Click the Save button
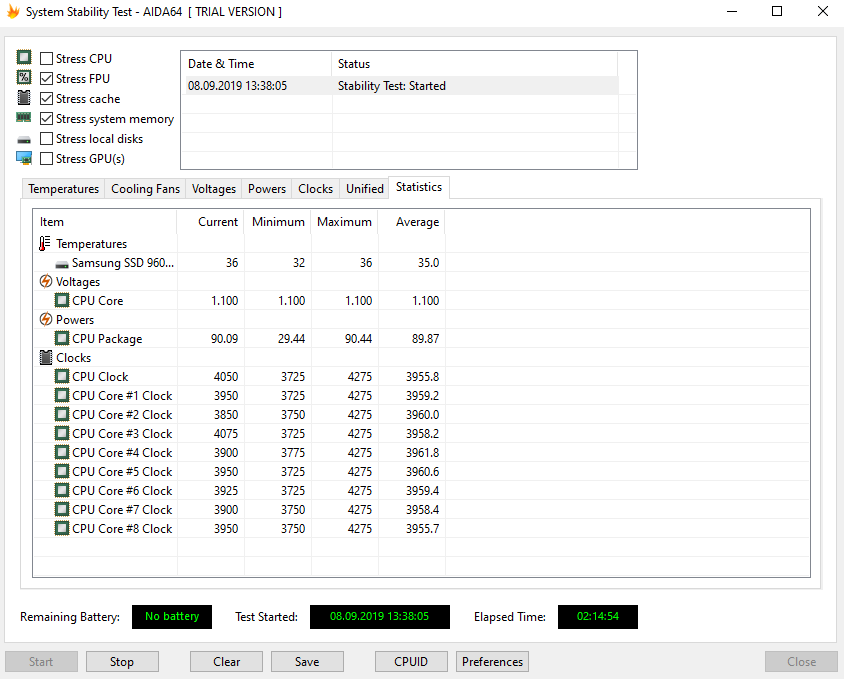Image resolution: width=844 pixels, height=679 pixels. click(307, 661)
